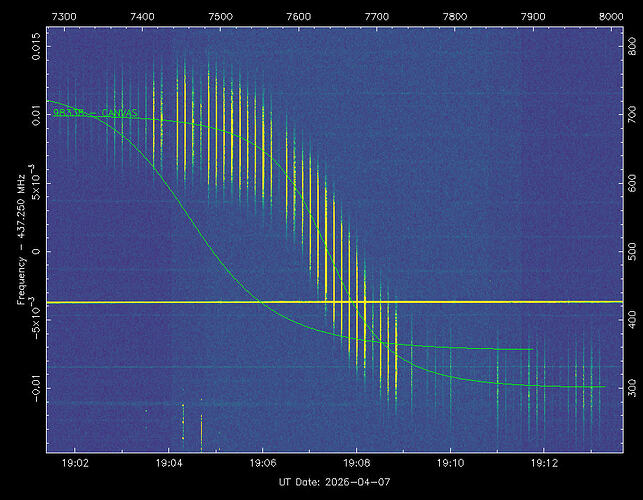Click the 800 right axis label

(631, 47)
